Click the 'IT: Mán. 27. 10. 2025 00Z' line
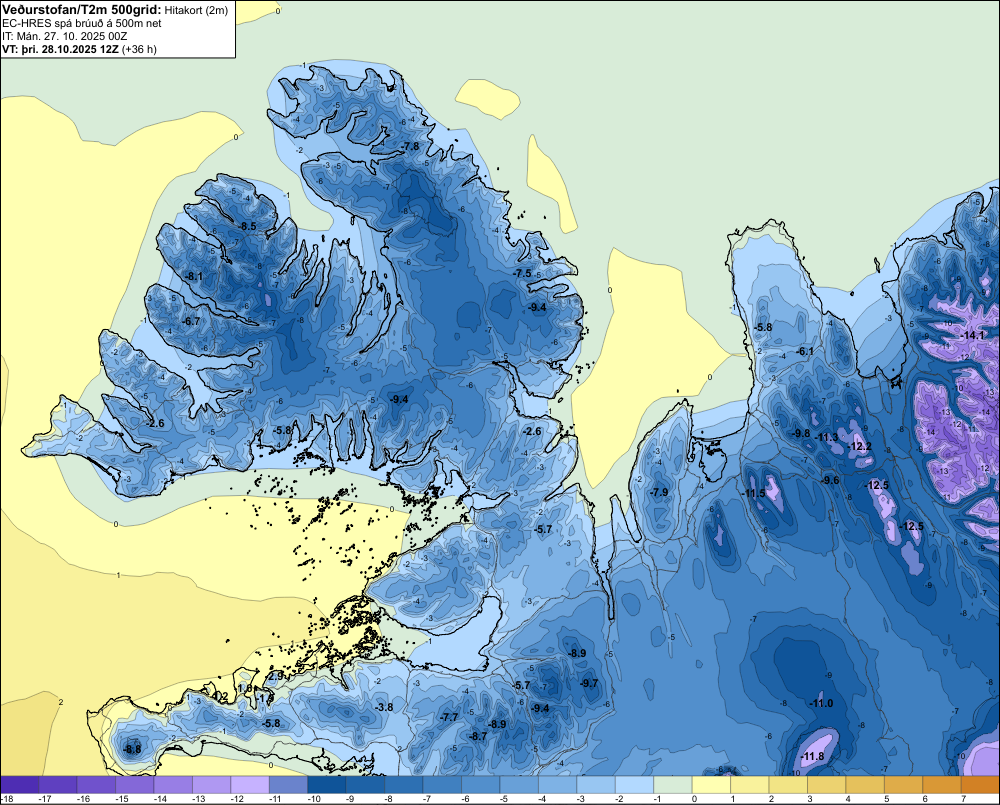This screenshot has width=1000, height=805. coord(64,36)
